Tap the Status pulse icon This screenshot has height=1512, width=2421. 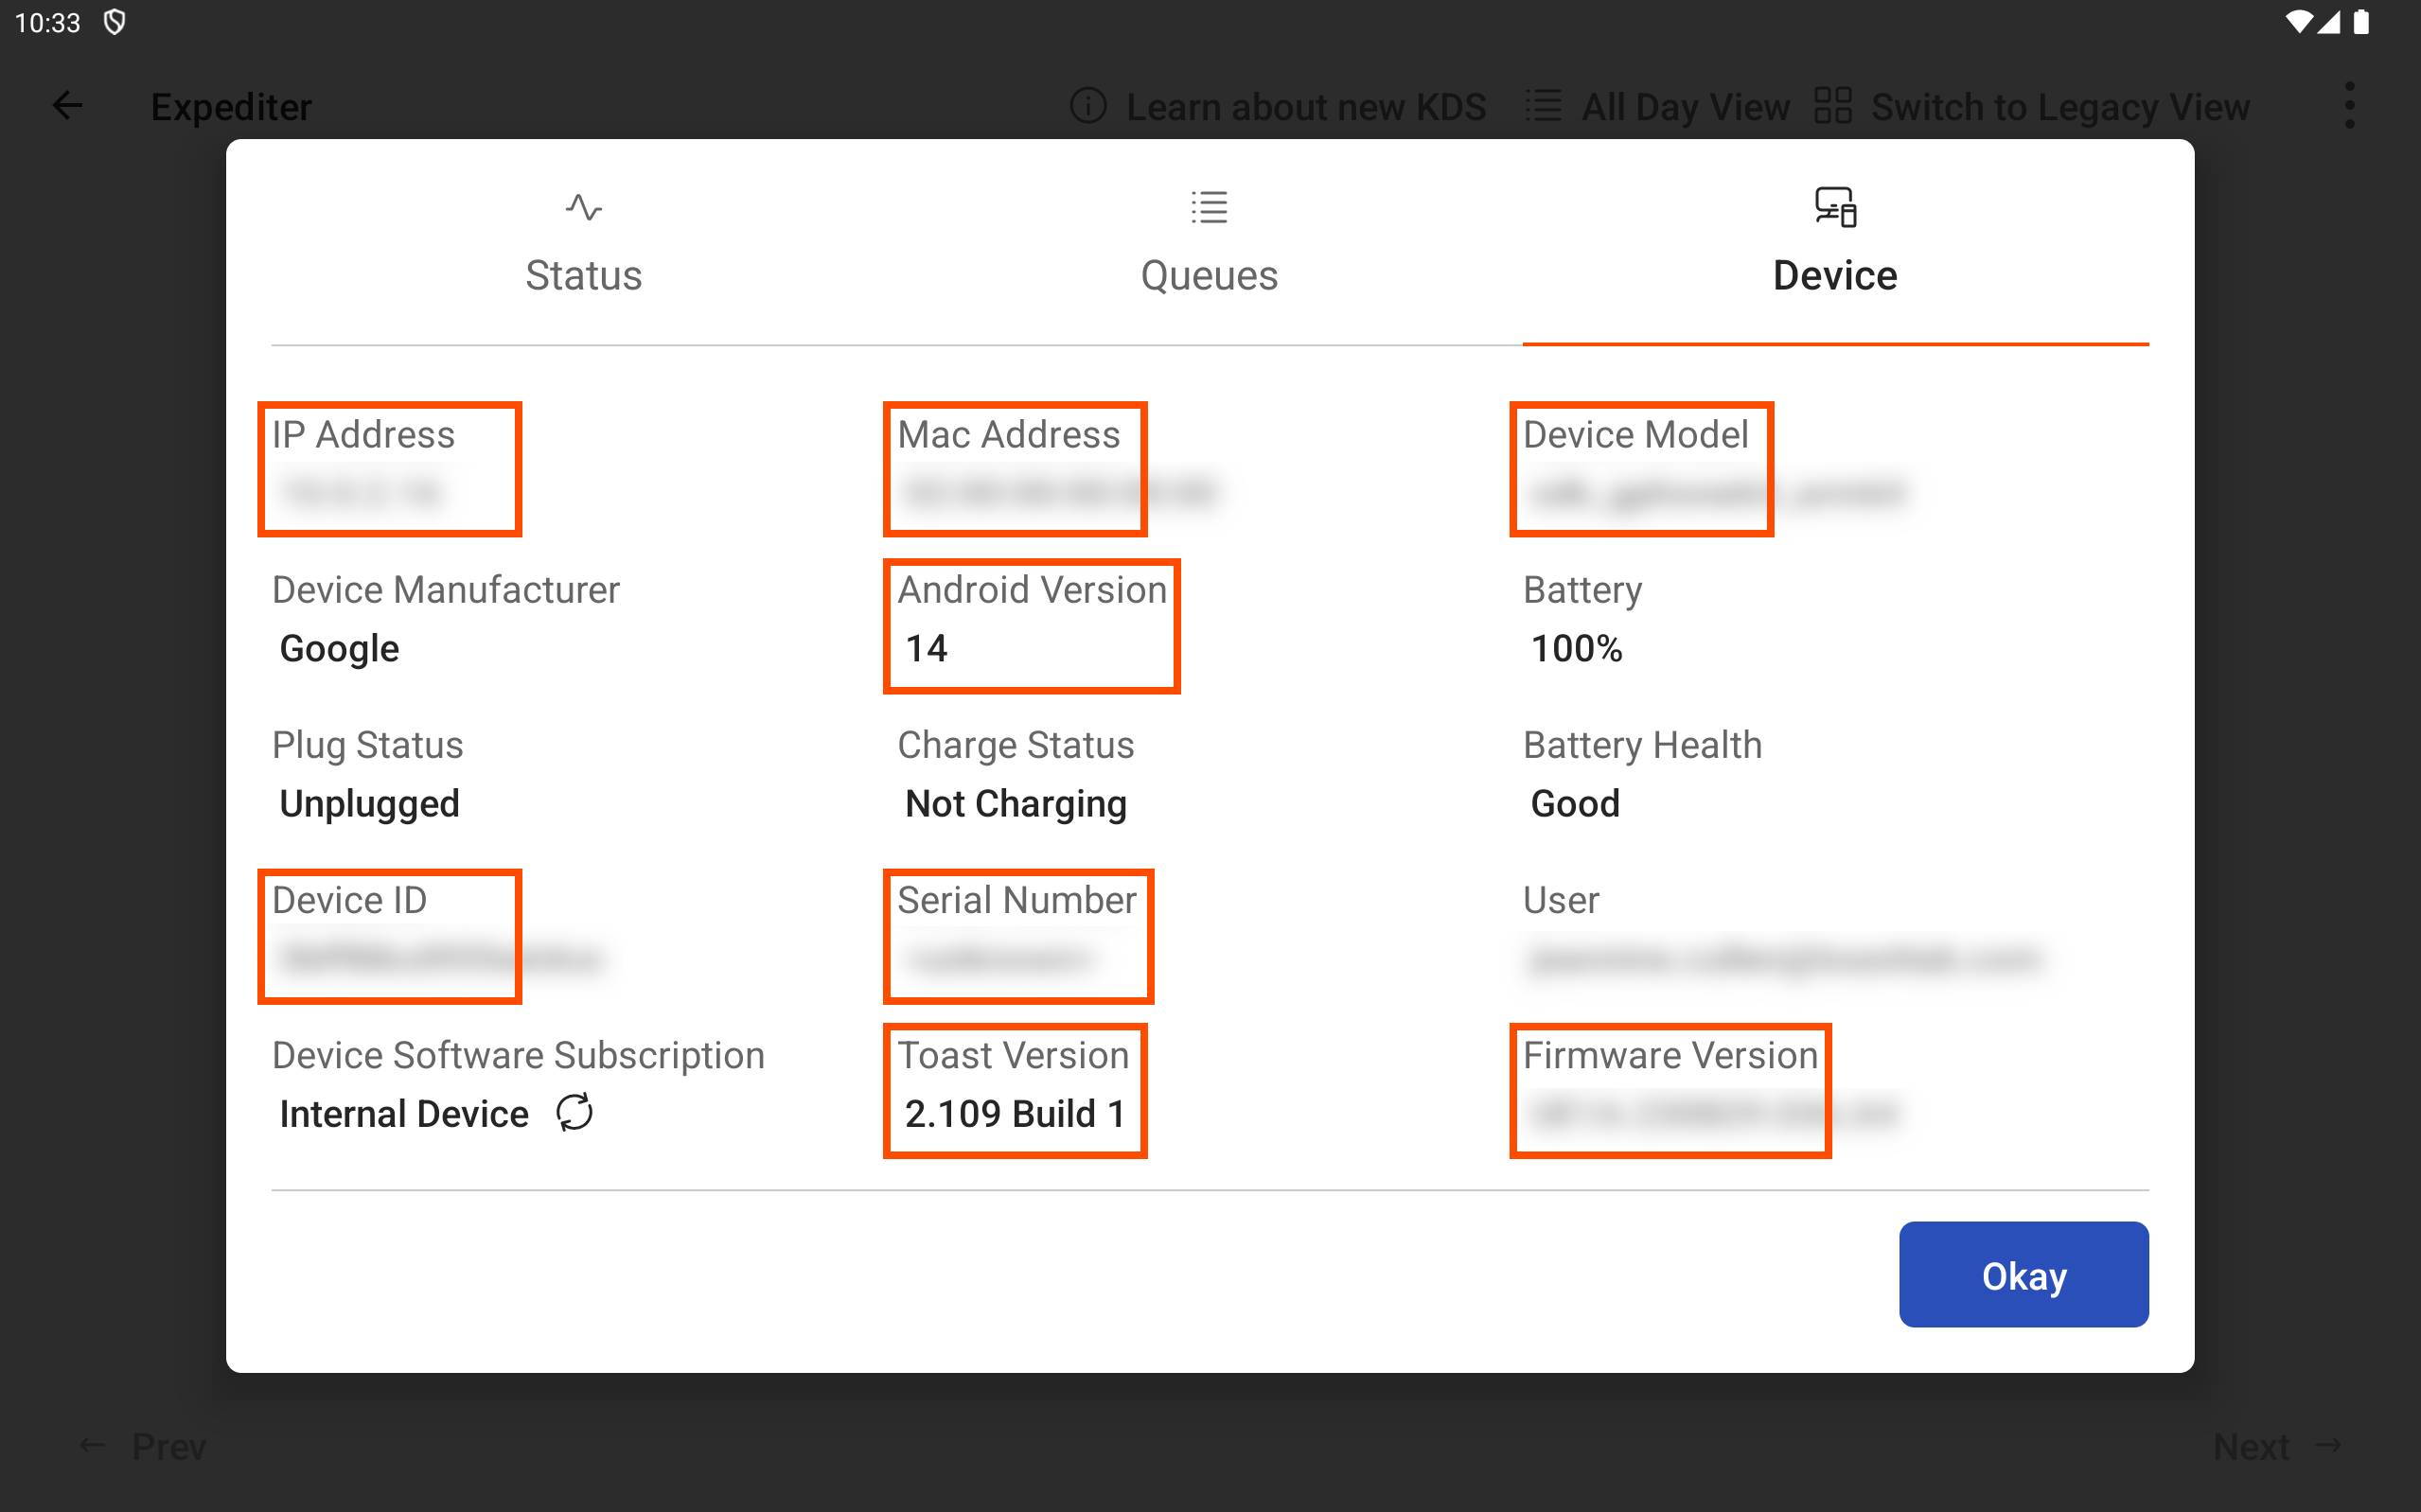tap(583, 207)
